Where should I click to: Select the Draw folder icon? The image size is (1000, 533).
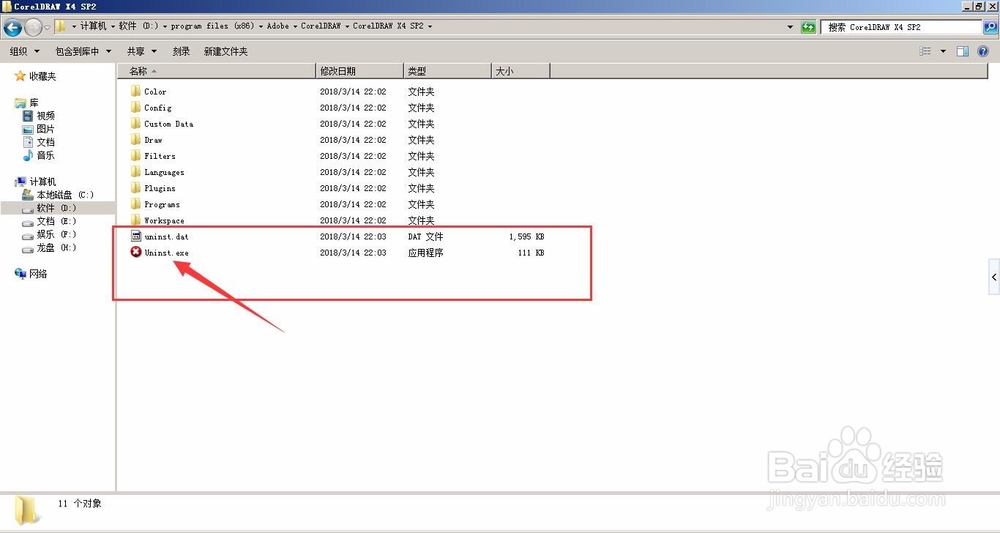pos(135,139)
